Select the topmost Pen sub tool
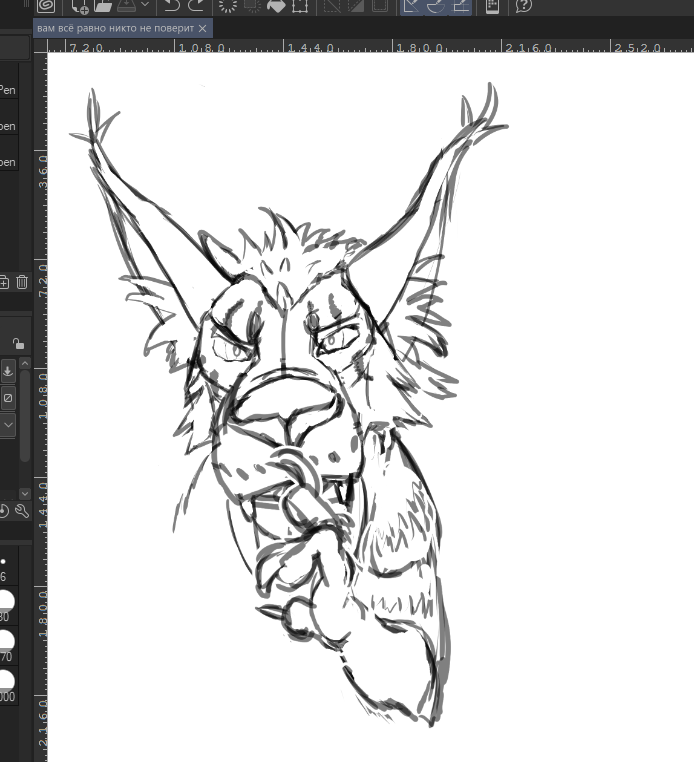Viewport: 694px width, 762px height. [x=7, y=90]
